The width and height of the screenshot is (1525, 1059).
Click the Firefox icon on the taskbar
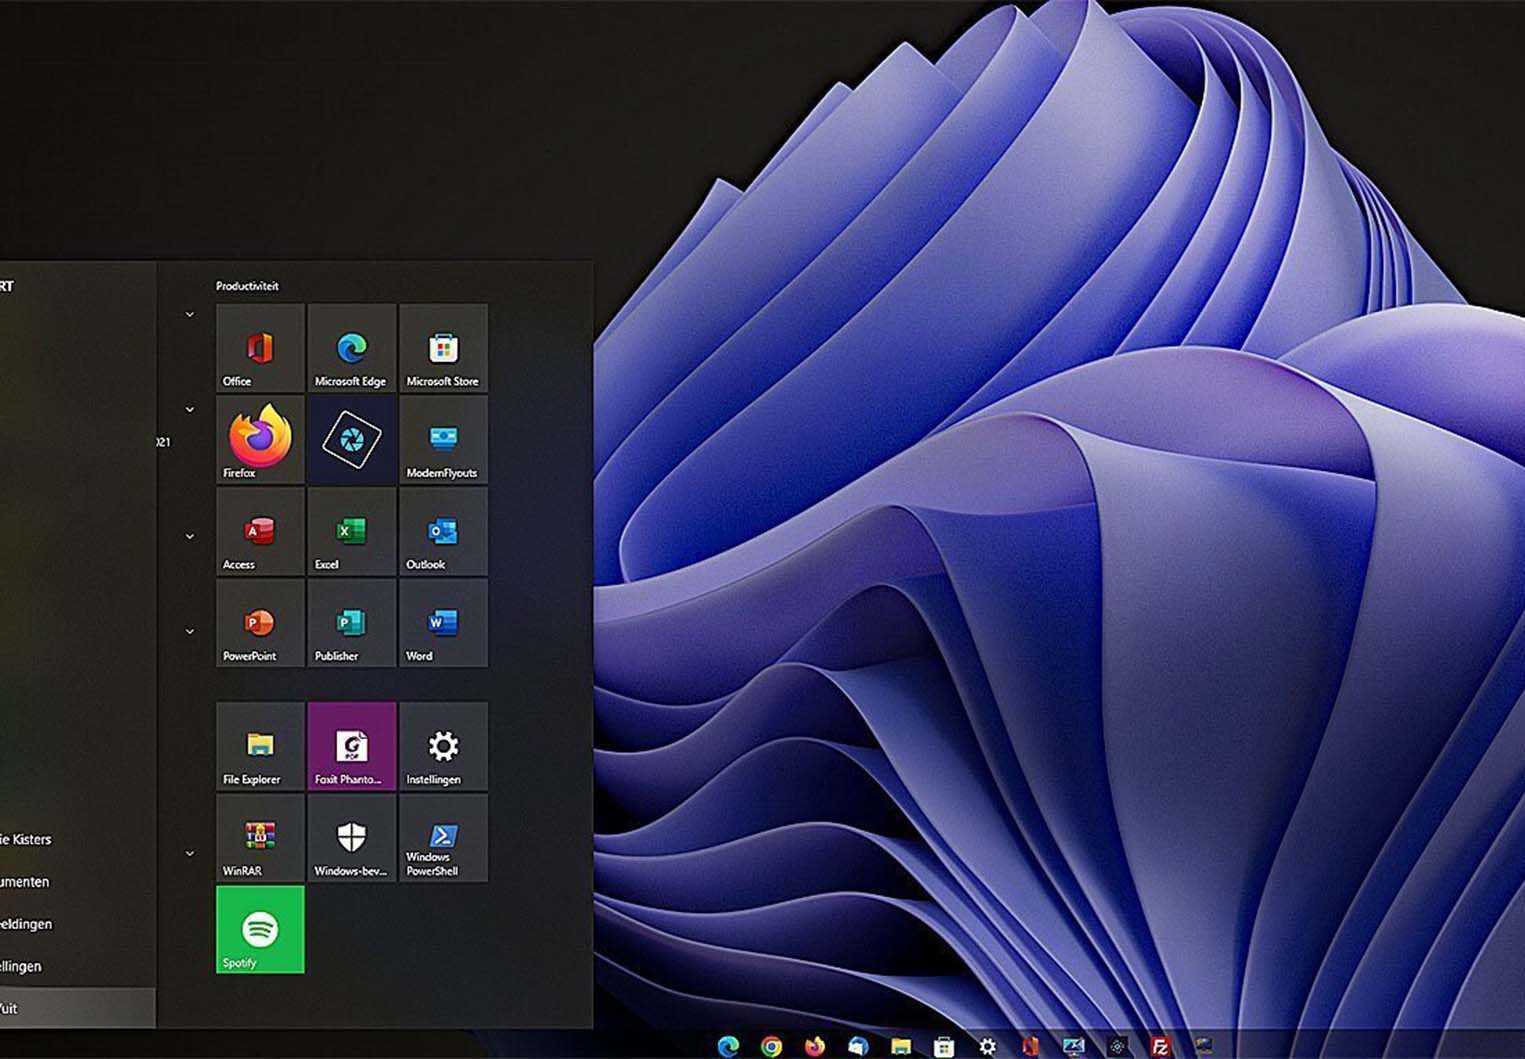coord(815,1046)
